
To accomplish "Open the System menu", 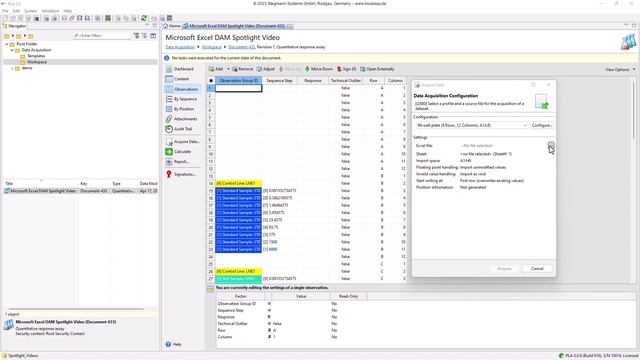I will 31,11.
